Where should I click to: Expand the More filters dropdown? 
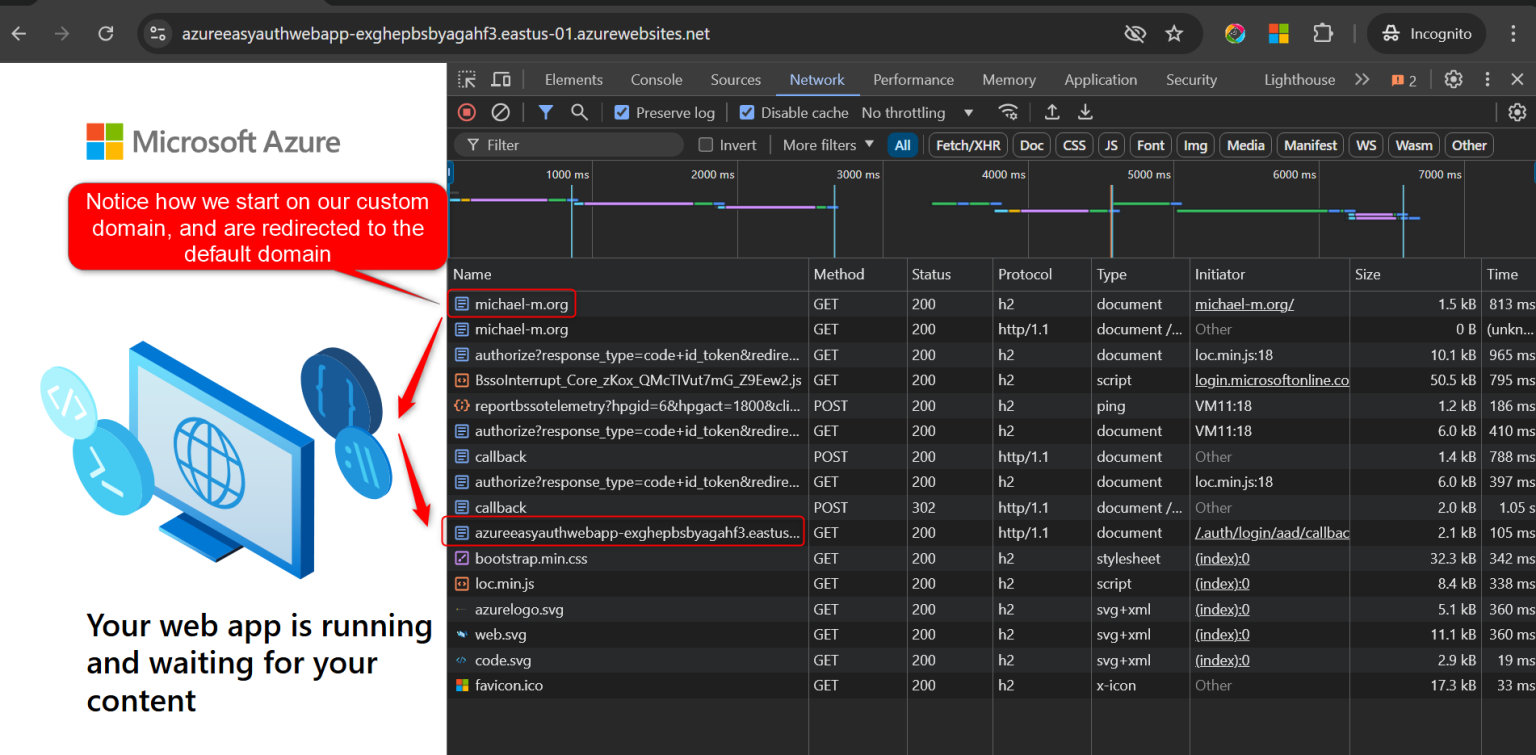pyautogui.click(x=828, y=145)
